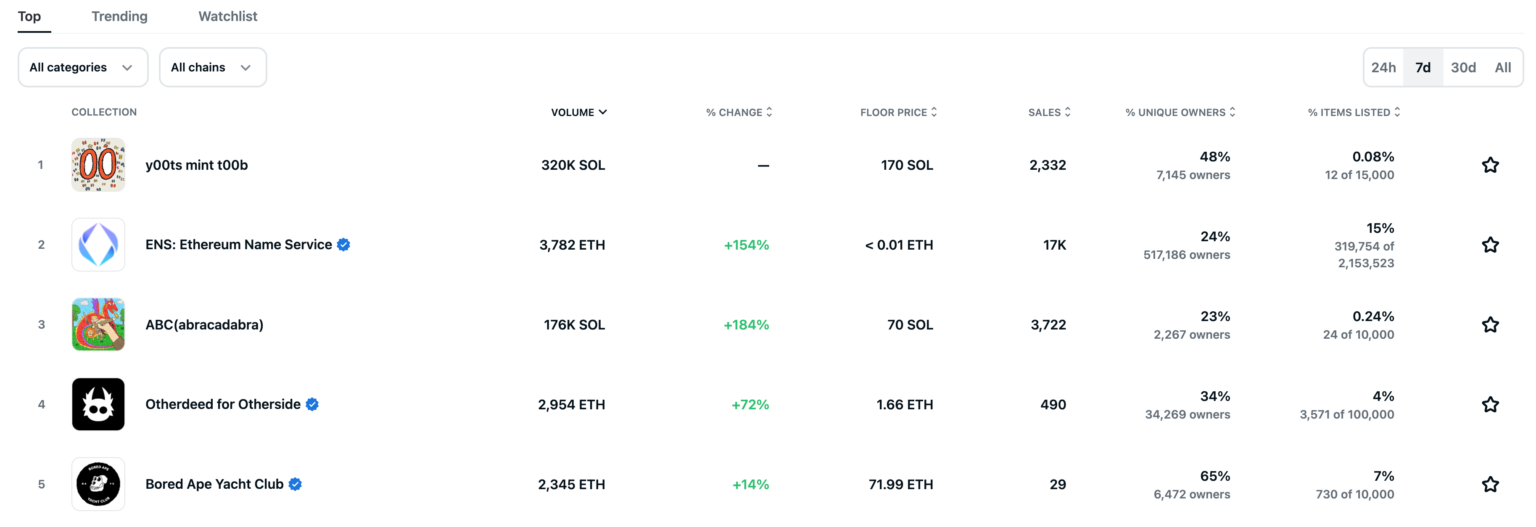The height and width of the screenshot is (527, 1536).
Task: Click the ENS verified badge icon
Action: tap(344, 245)
